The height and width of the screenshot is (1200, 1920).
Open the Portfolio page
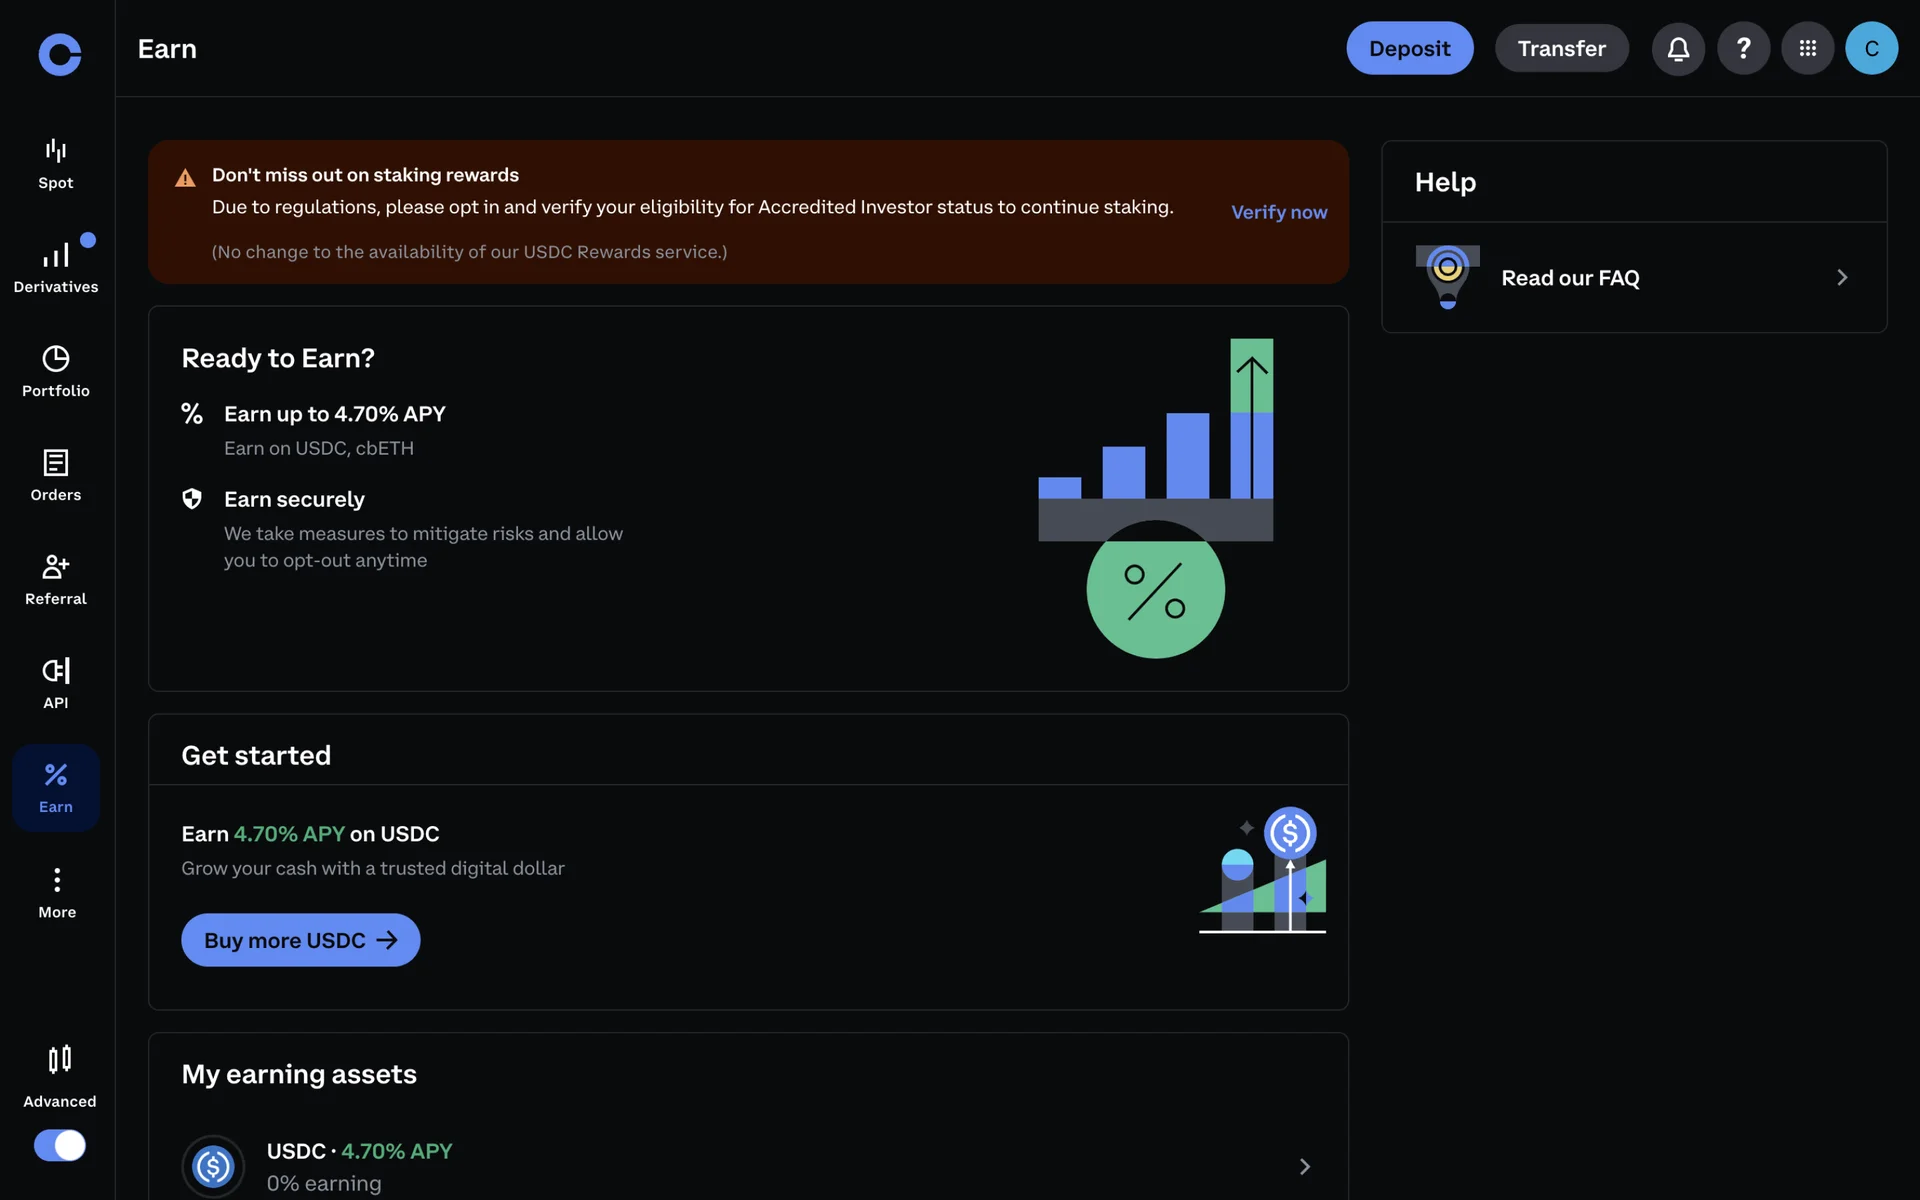[x=56, y=371]
